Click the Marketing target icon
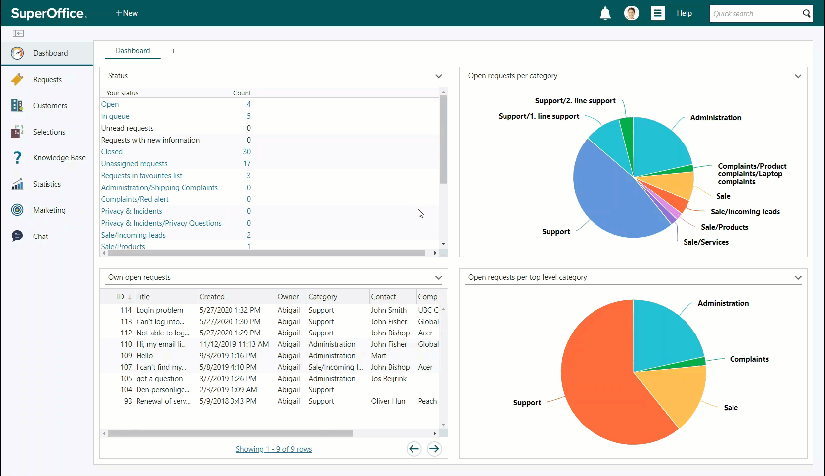Viewport: 825px width, 476px height. (17, 210)
